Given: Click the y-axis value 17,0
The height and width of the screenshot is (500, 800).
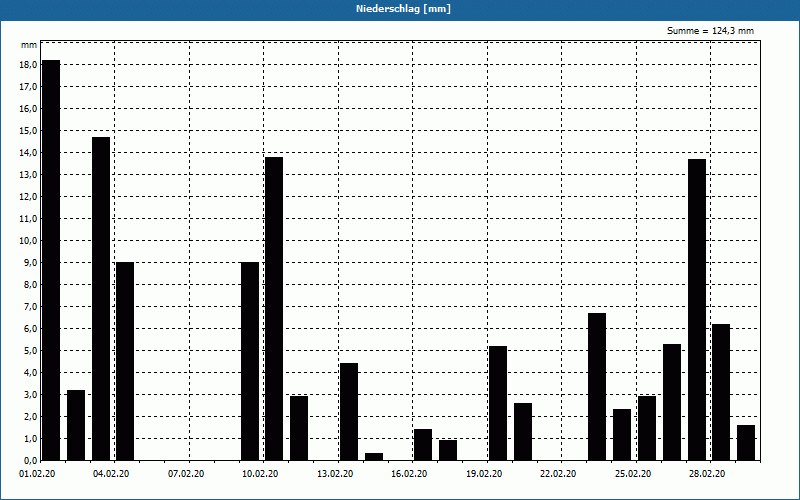Looking at the screenshot, I should 28,87.
